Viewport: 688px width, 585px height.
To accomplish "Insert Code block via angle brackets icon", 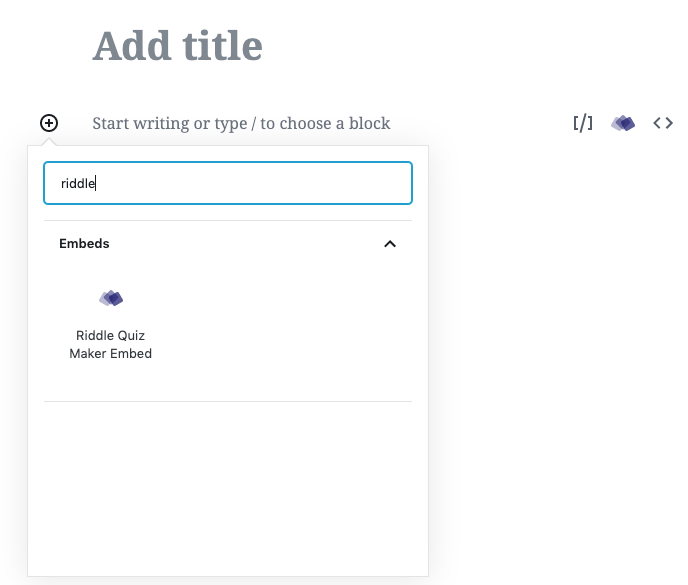I will coord(662,123).
